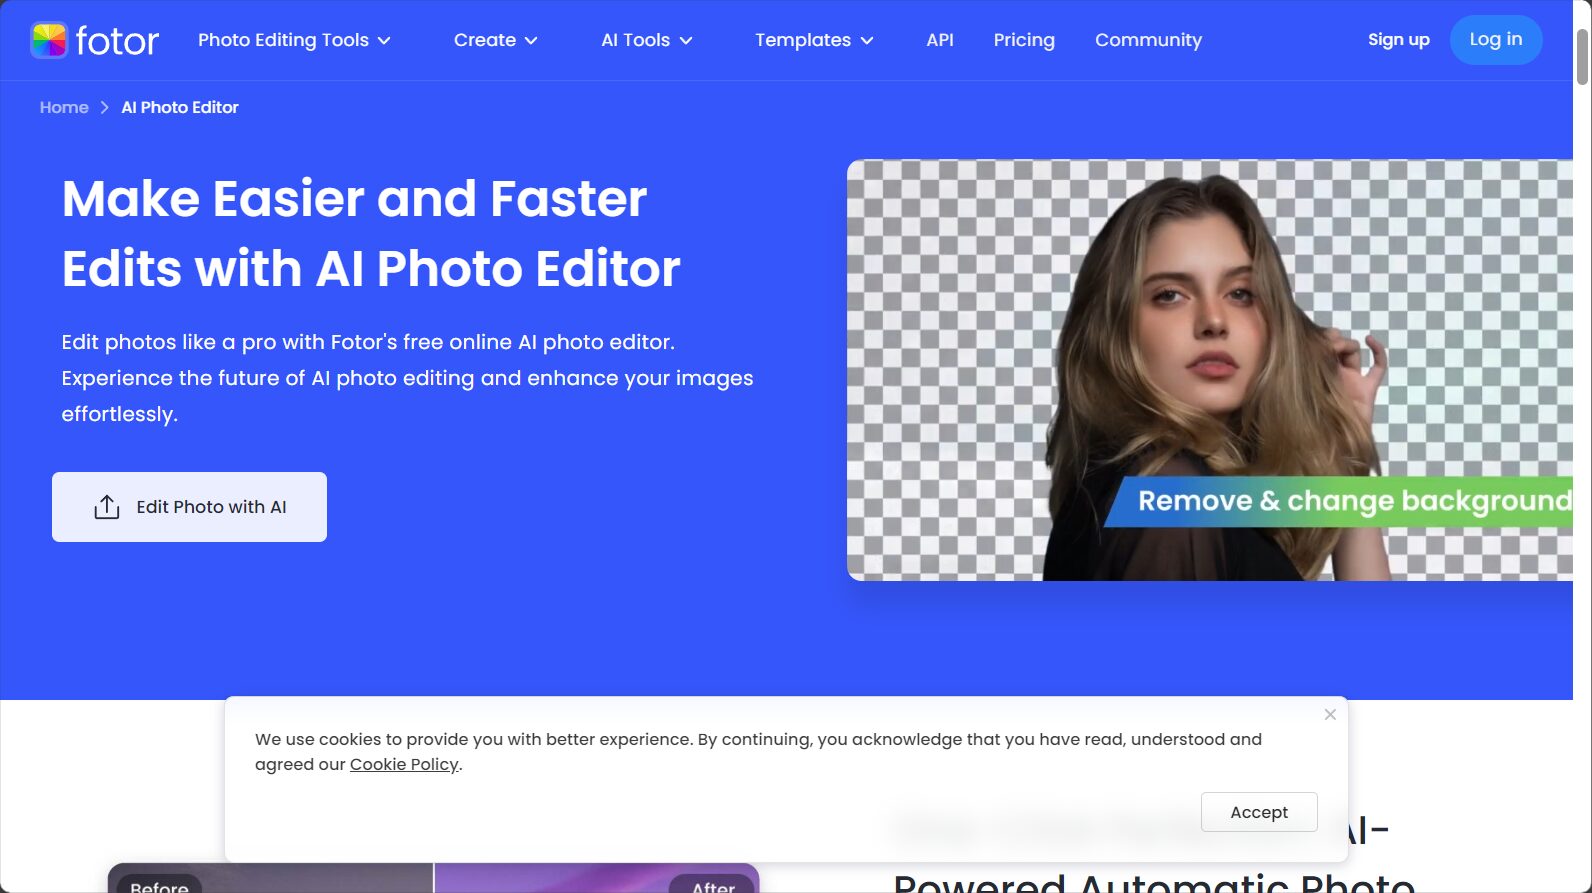Screen dimensions: 1592x893
Task: Open the Photo Editing Tools menu
Action: [283, 40]
